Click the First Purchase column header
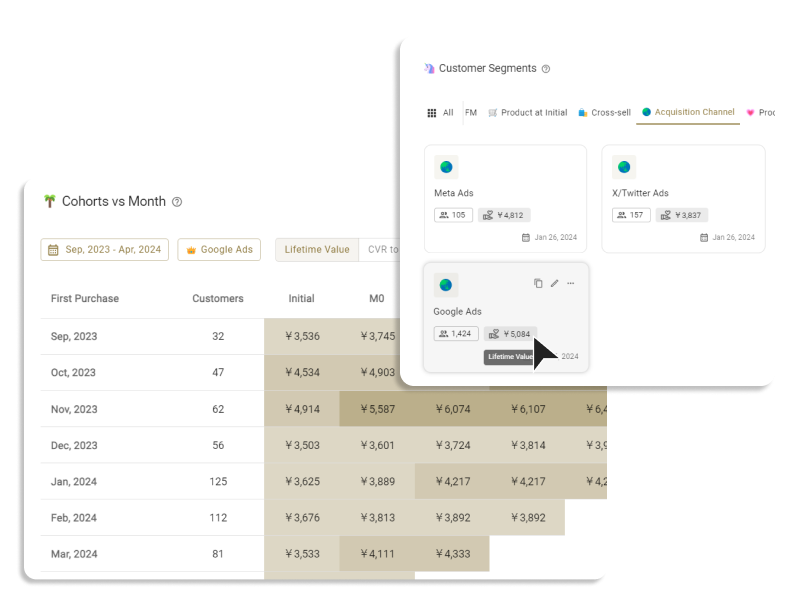The width and height of the screenshot is (800, 600). tap(85, 298)
